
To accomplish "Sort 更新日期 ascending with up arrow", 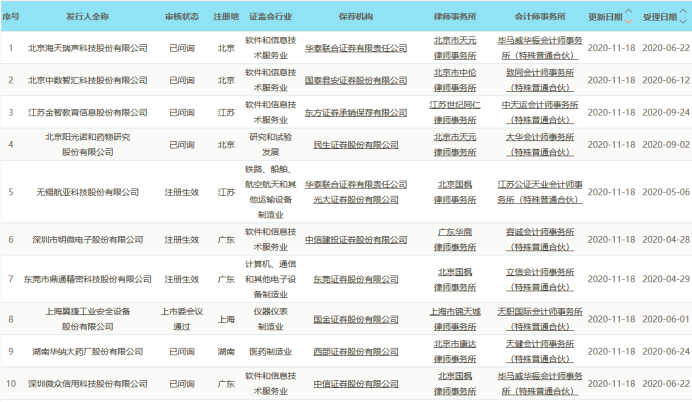I will [x=628, y=12].
